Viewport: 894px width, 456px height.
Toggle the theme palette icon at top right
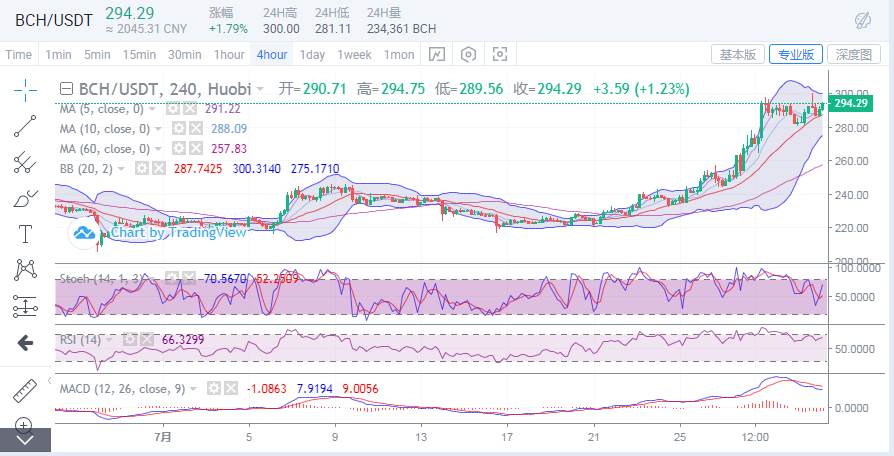(863, 19)
